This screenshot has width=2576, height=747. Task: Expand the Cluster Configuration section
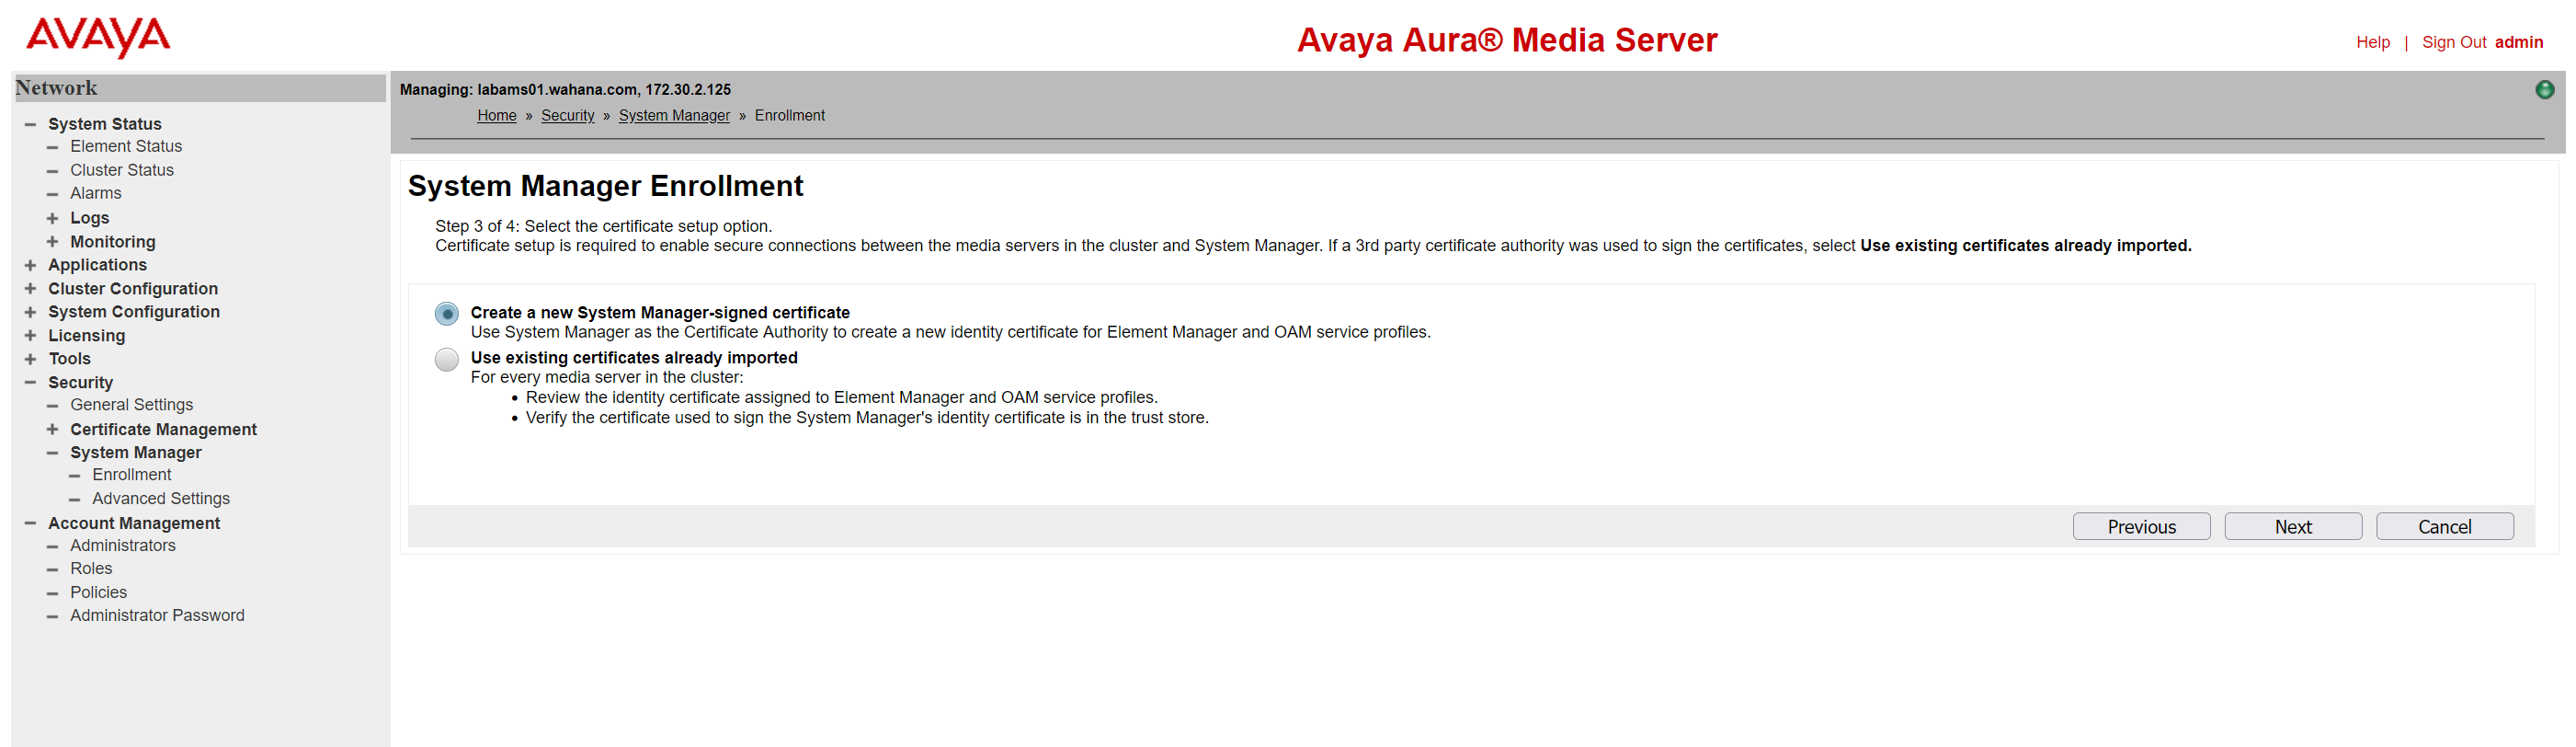pos(30,289)
